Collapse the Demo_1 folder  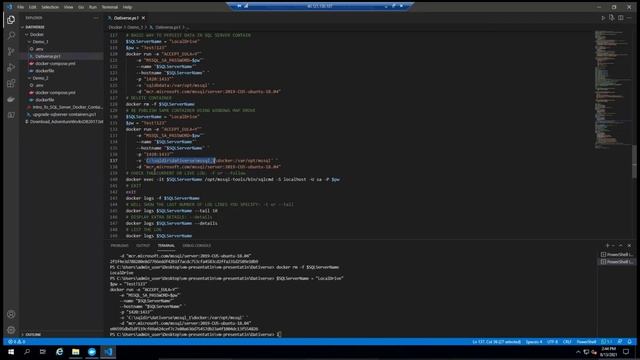click(x=40, y=42)
